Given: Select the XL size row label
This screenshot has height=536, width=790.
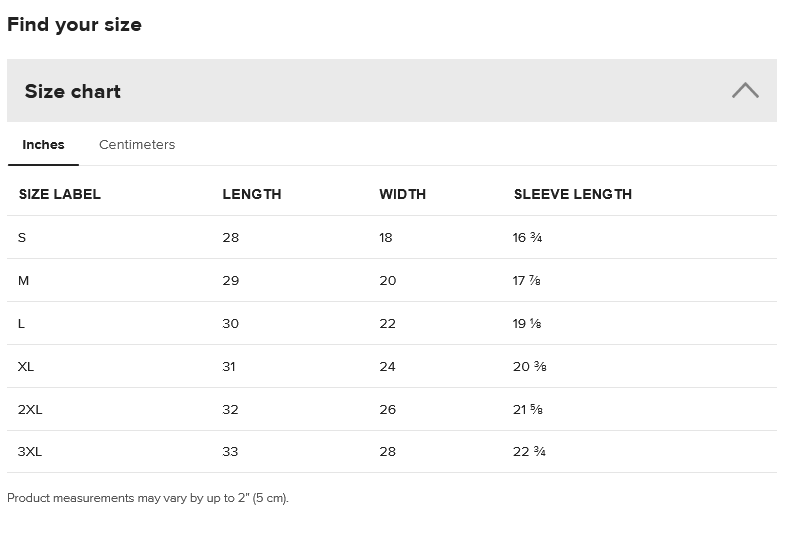Looking at the screenshot, I should [26, 367].
